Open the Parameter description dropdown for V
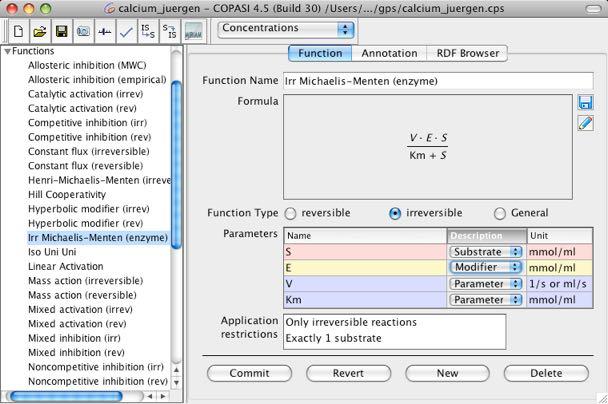The width and height of the screenshot is (608, 404). pyautogui.click(x=486, y=284)
